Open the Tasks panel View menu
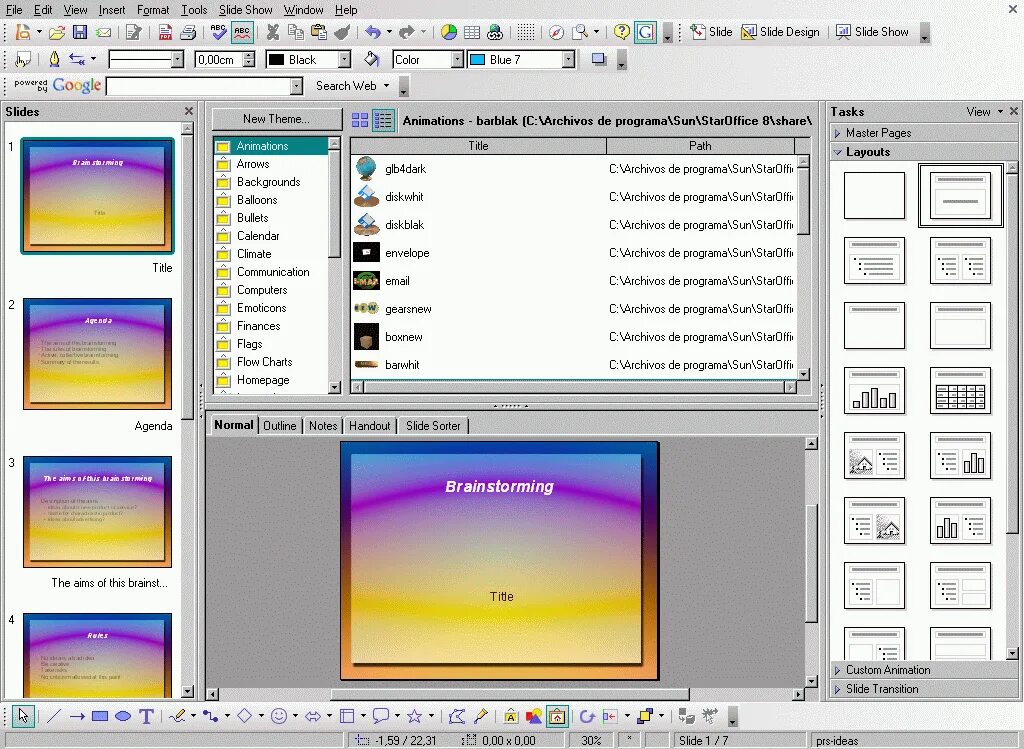The width and height of the screenshot is (1024, 749). pos(984,112)
